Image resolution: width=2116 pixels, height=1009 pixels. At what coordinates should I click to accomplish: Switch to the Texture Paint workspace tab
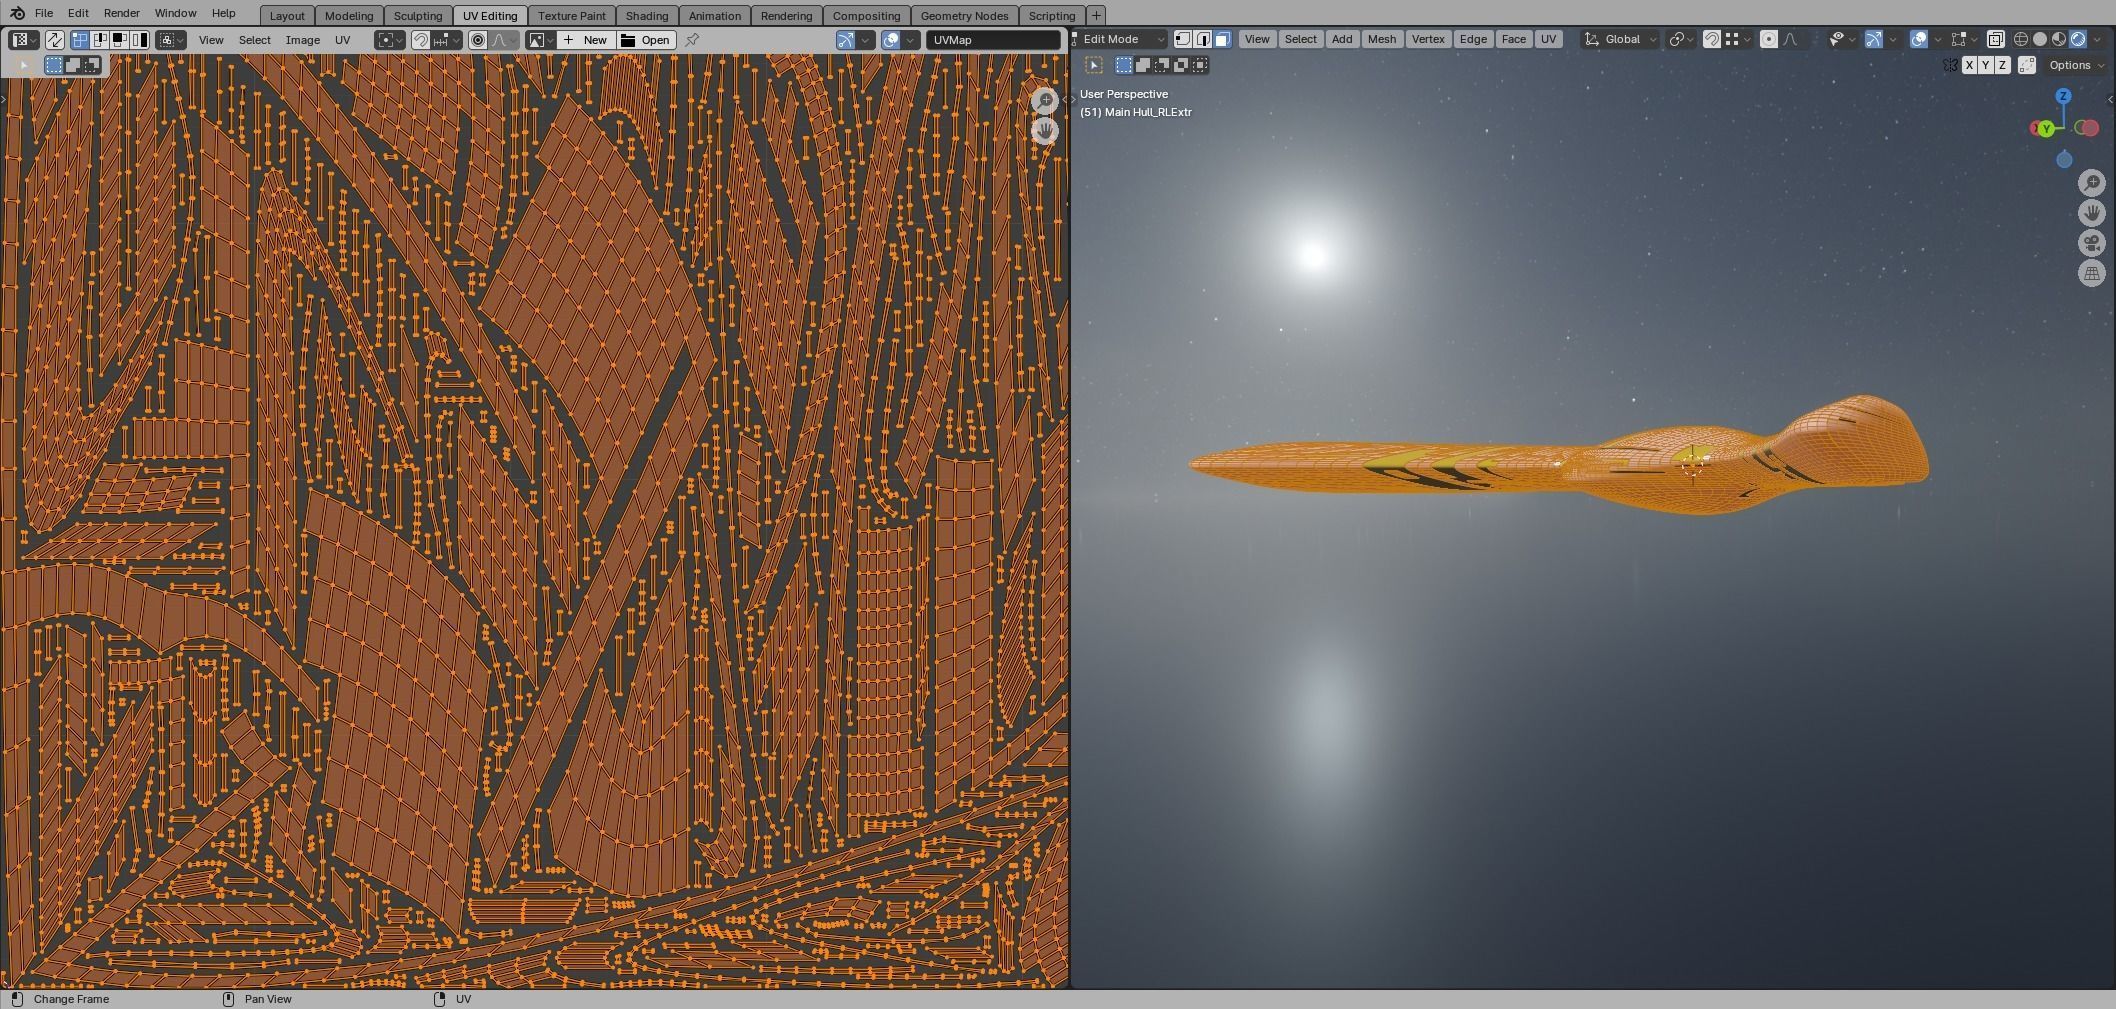tap(572, 16)
